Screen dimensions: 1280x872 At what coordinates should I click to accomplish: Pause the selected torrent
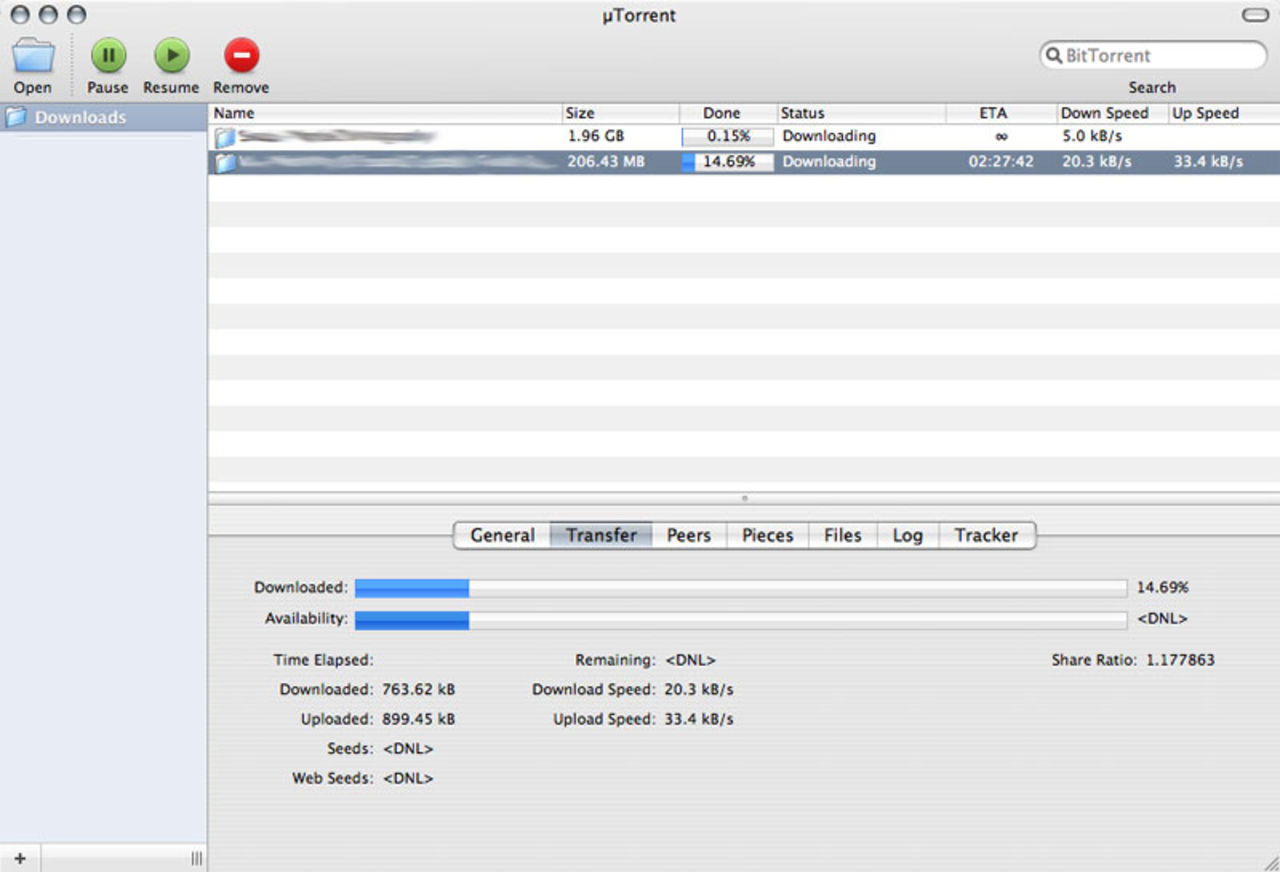[107, 56]
